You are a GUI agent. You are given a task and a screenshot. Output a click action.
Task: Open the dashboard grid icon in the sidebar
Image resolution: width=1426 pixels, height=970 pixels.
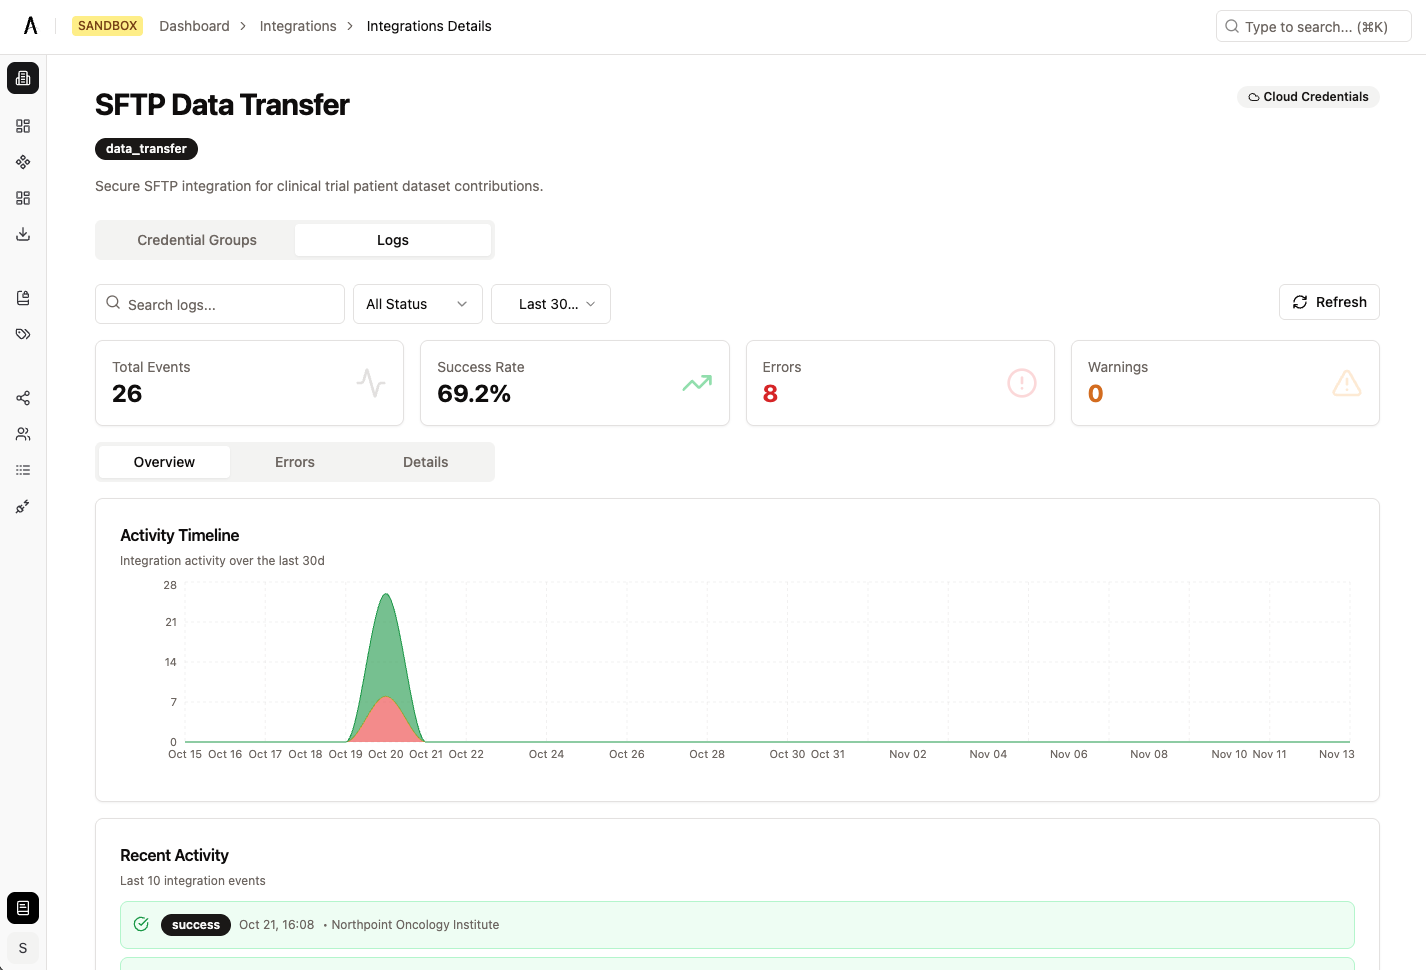click(22, 126)
